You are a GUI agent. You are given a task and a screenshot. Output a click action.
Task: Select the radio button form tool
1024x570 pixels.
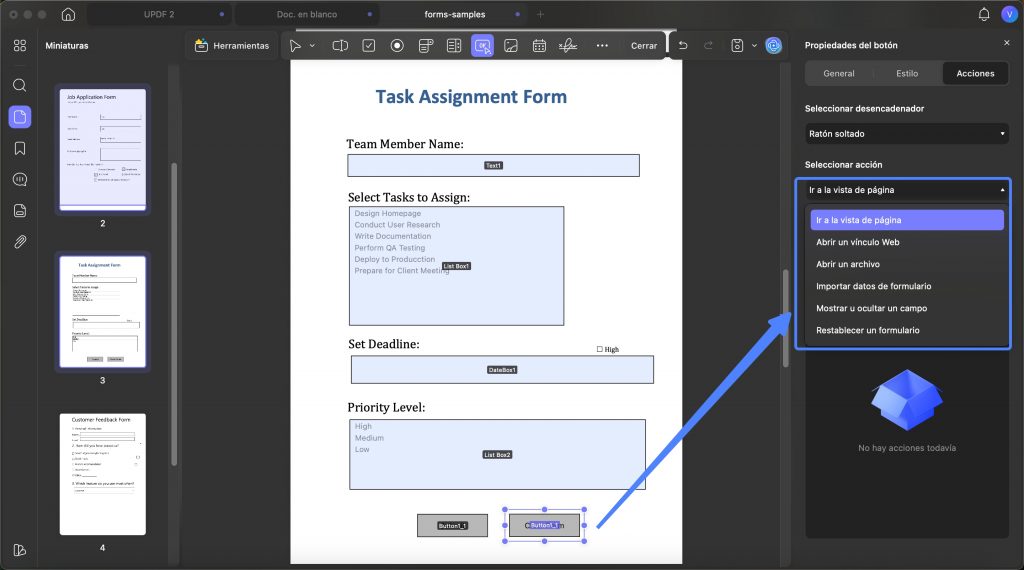(x=397, y=46)
